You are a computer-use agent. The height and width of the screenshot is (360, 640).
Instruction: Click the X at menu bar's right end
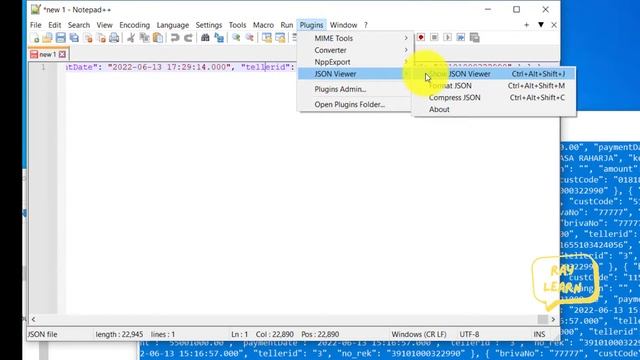(554, 25)
